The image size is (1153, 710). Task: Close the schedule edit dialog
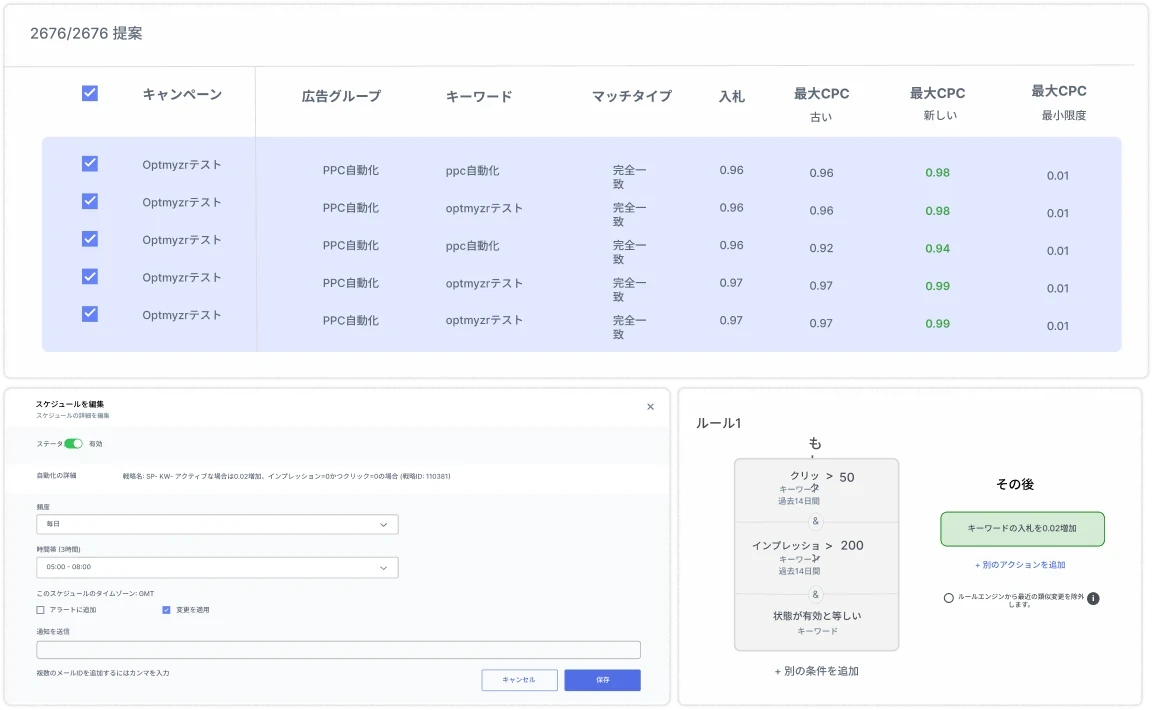pyautogui.click(x=650, y=406)
